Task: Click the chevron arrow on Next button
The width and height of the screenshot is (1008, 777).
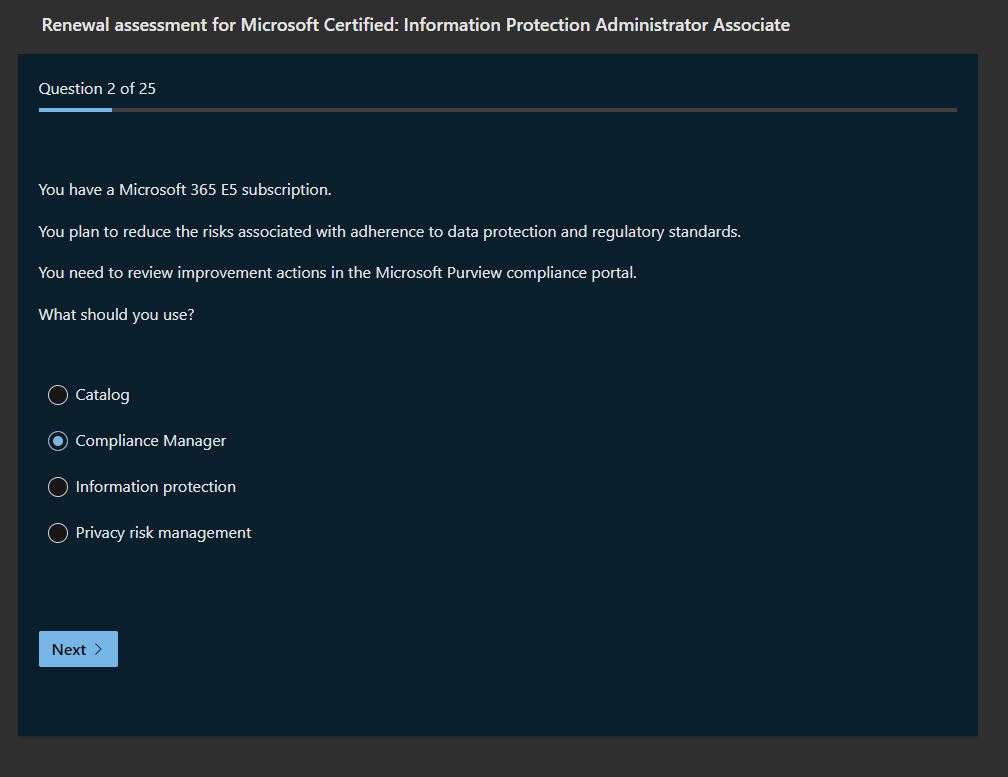Action: [x=98, y=649]
